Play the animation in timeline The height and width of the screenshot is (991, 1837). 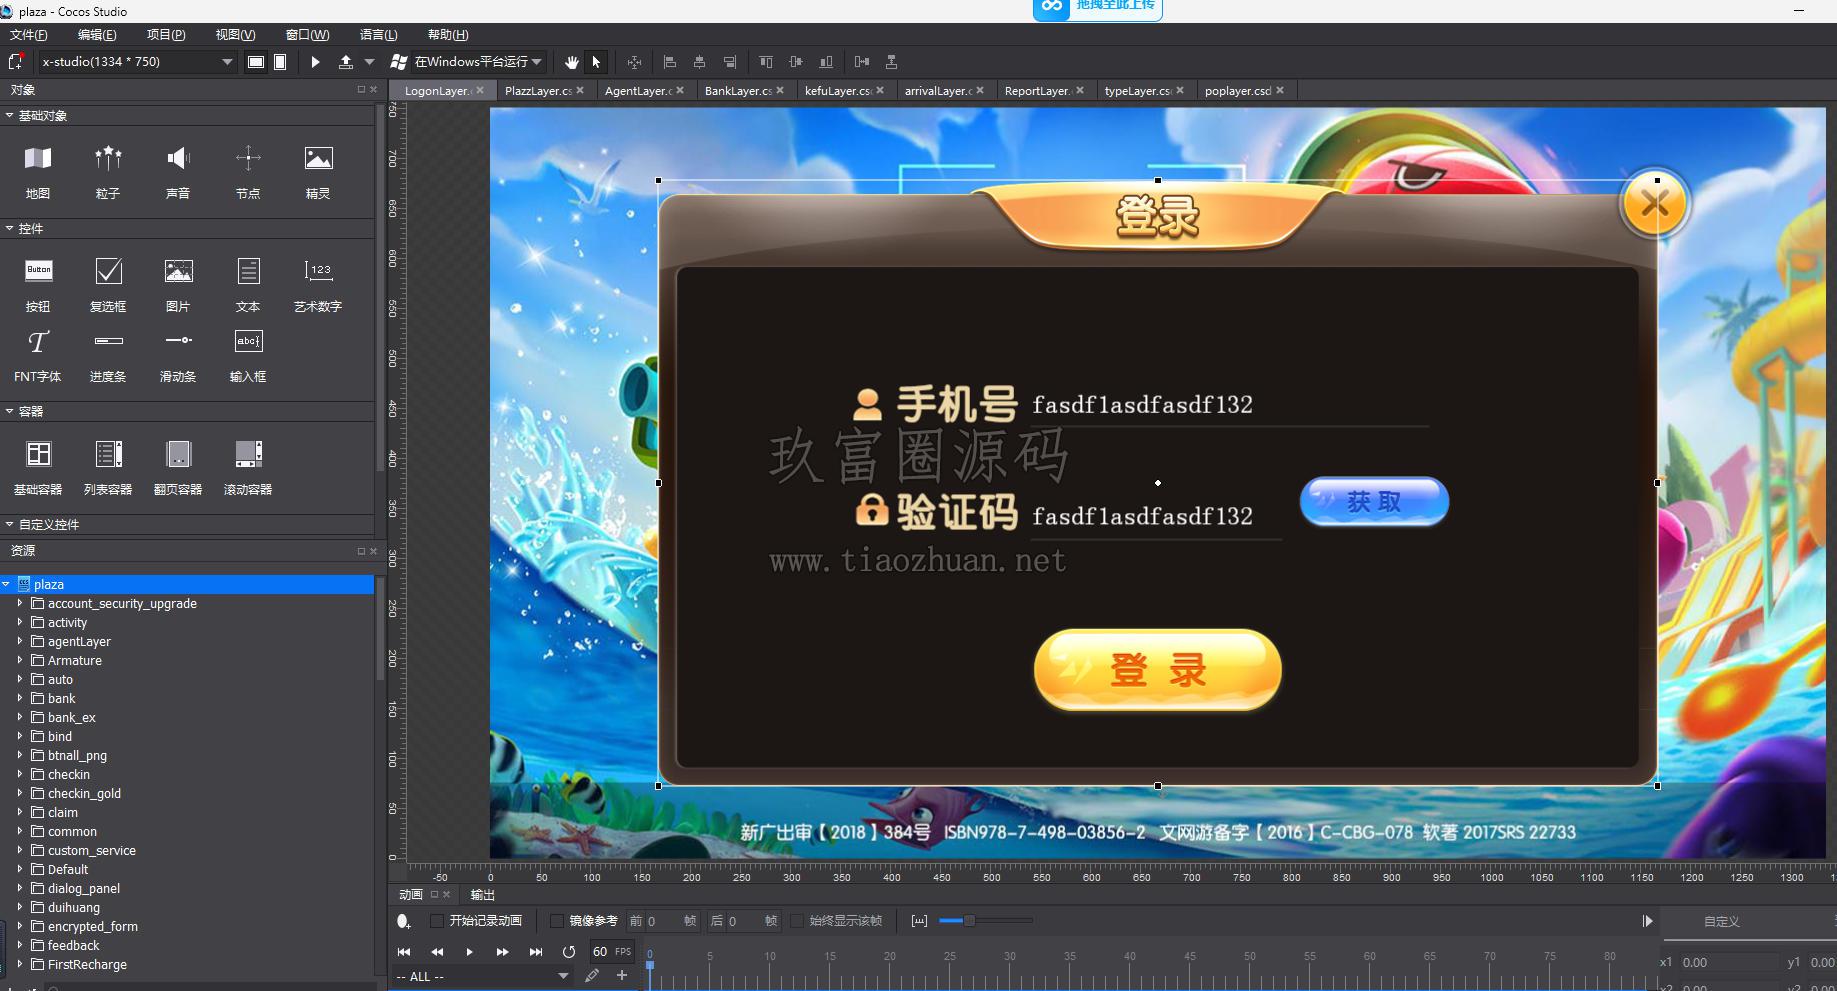click(x=469, y=952)
